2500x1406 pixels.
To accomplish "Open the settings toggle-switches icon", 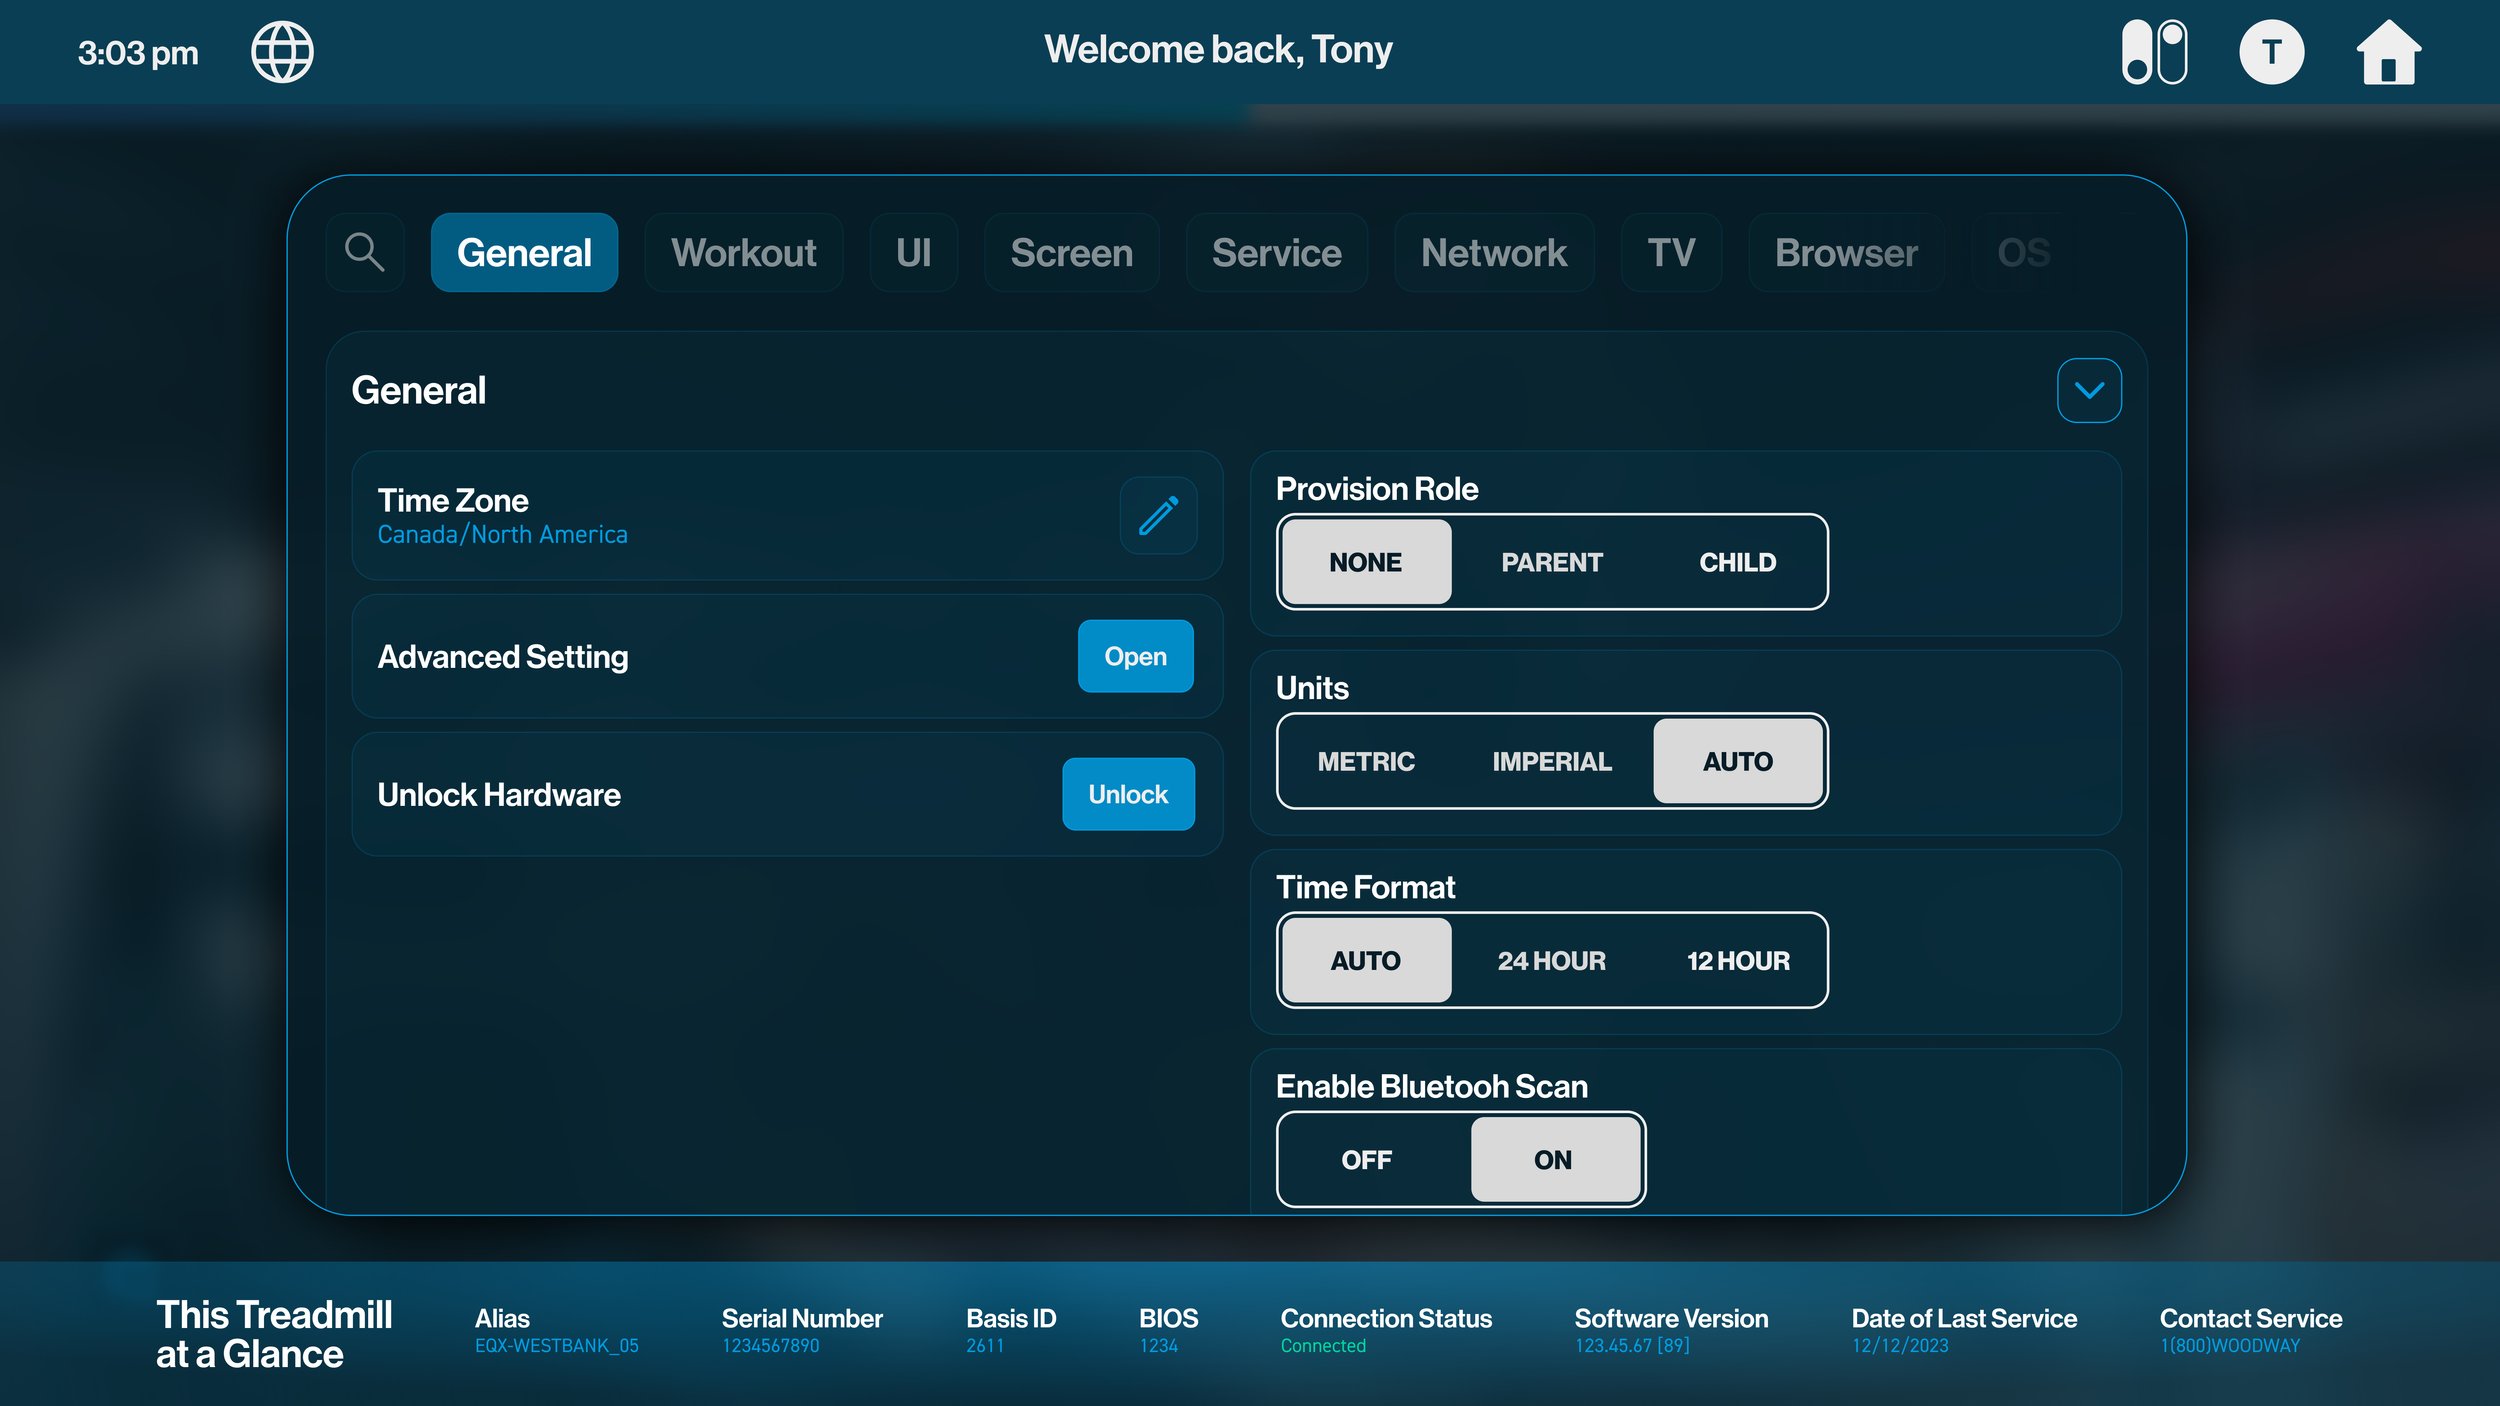I will pos(2154,52).
